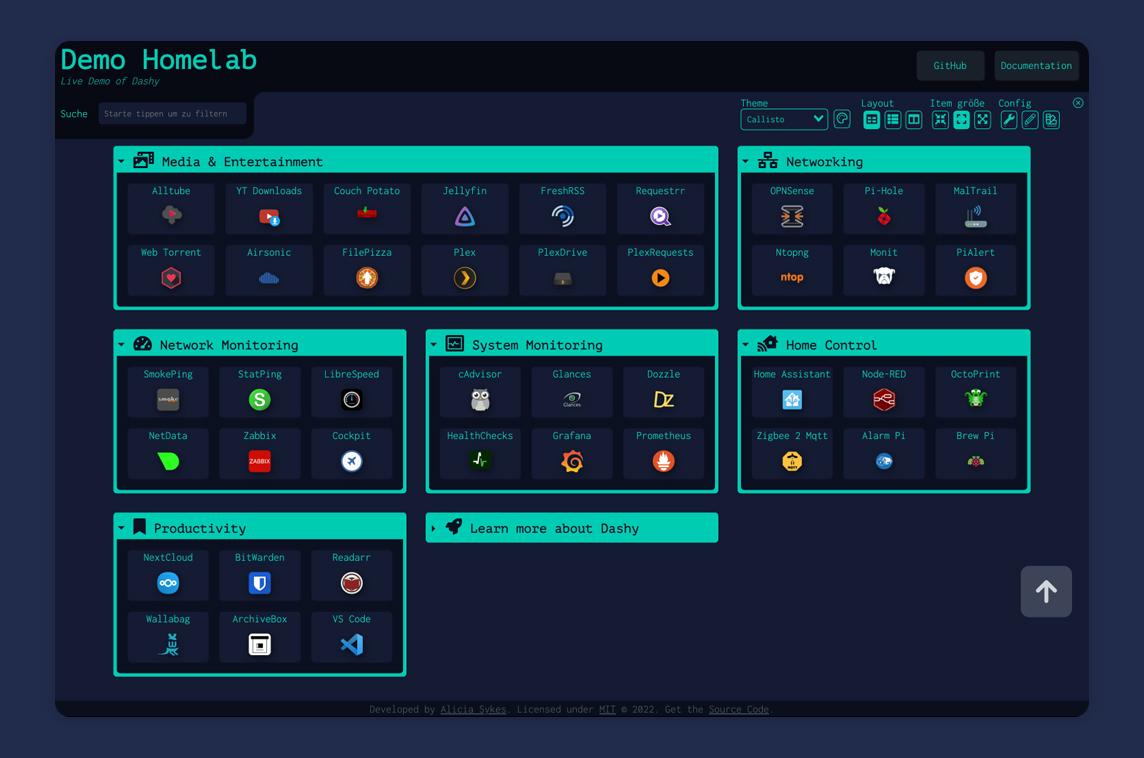Open the Node-RED tile

[884, 391]
